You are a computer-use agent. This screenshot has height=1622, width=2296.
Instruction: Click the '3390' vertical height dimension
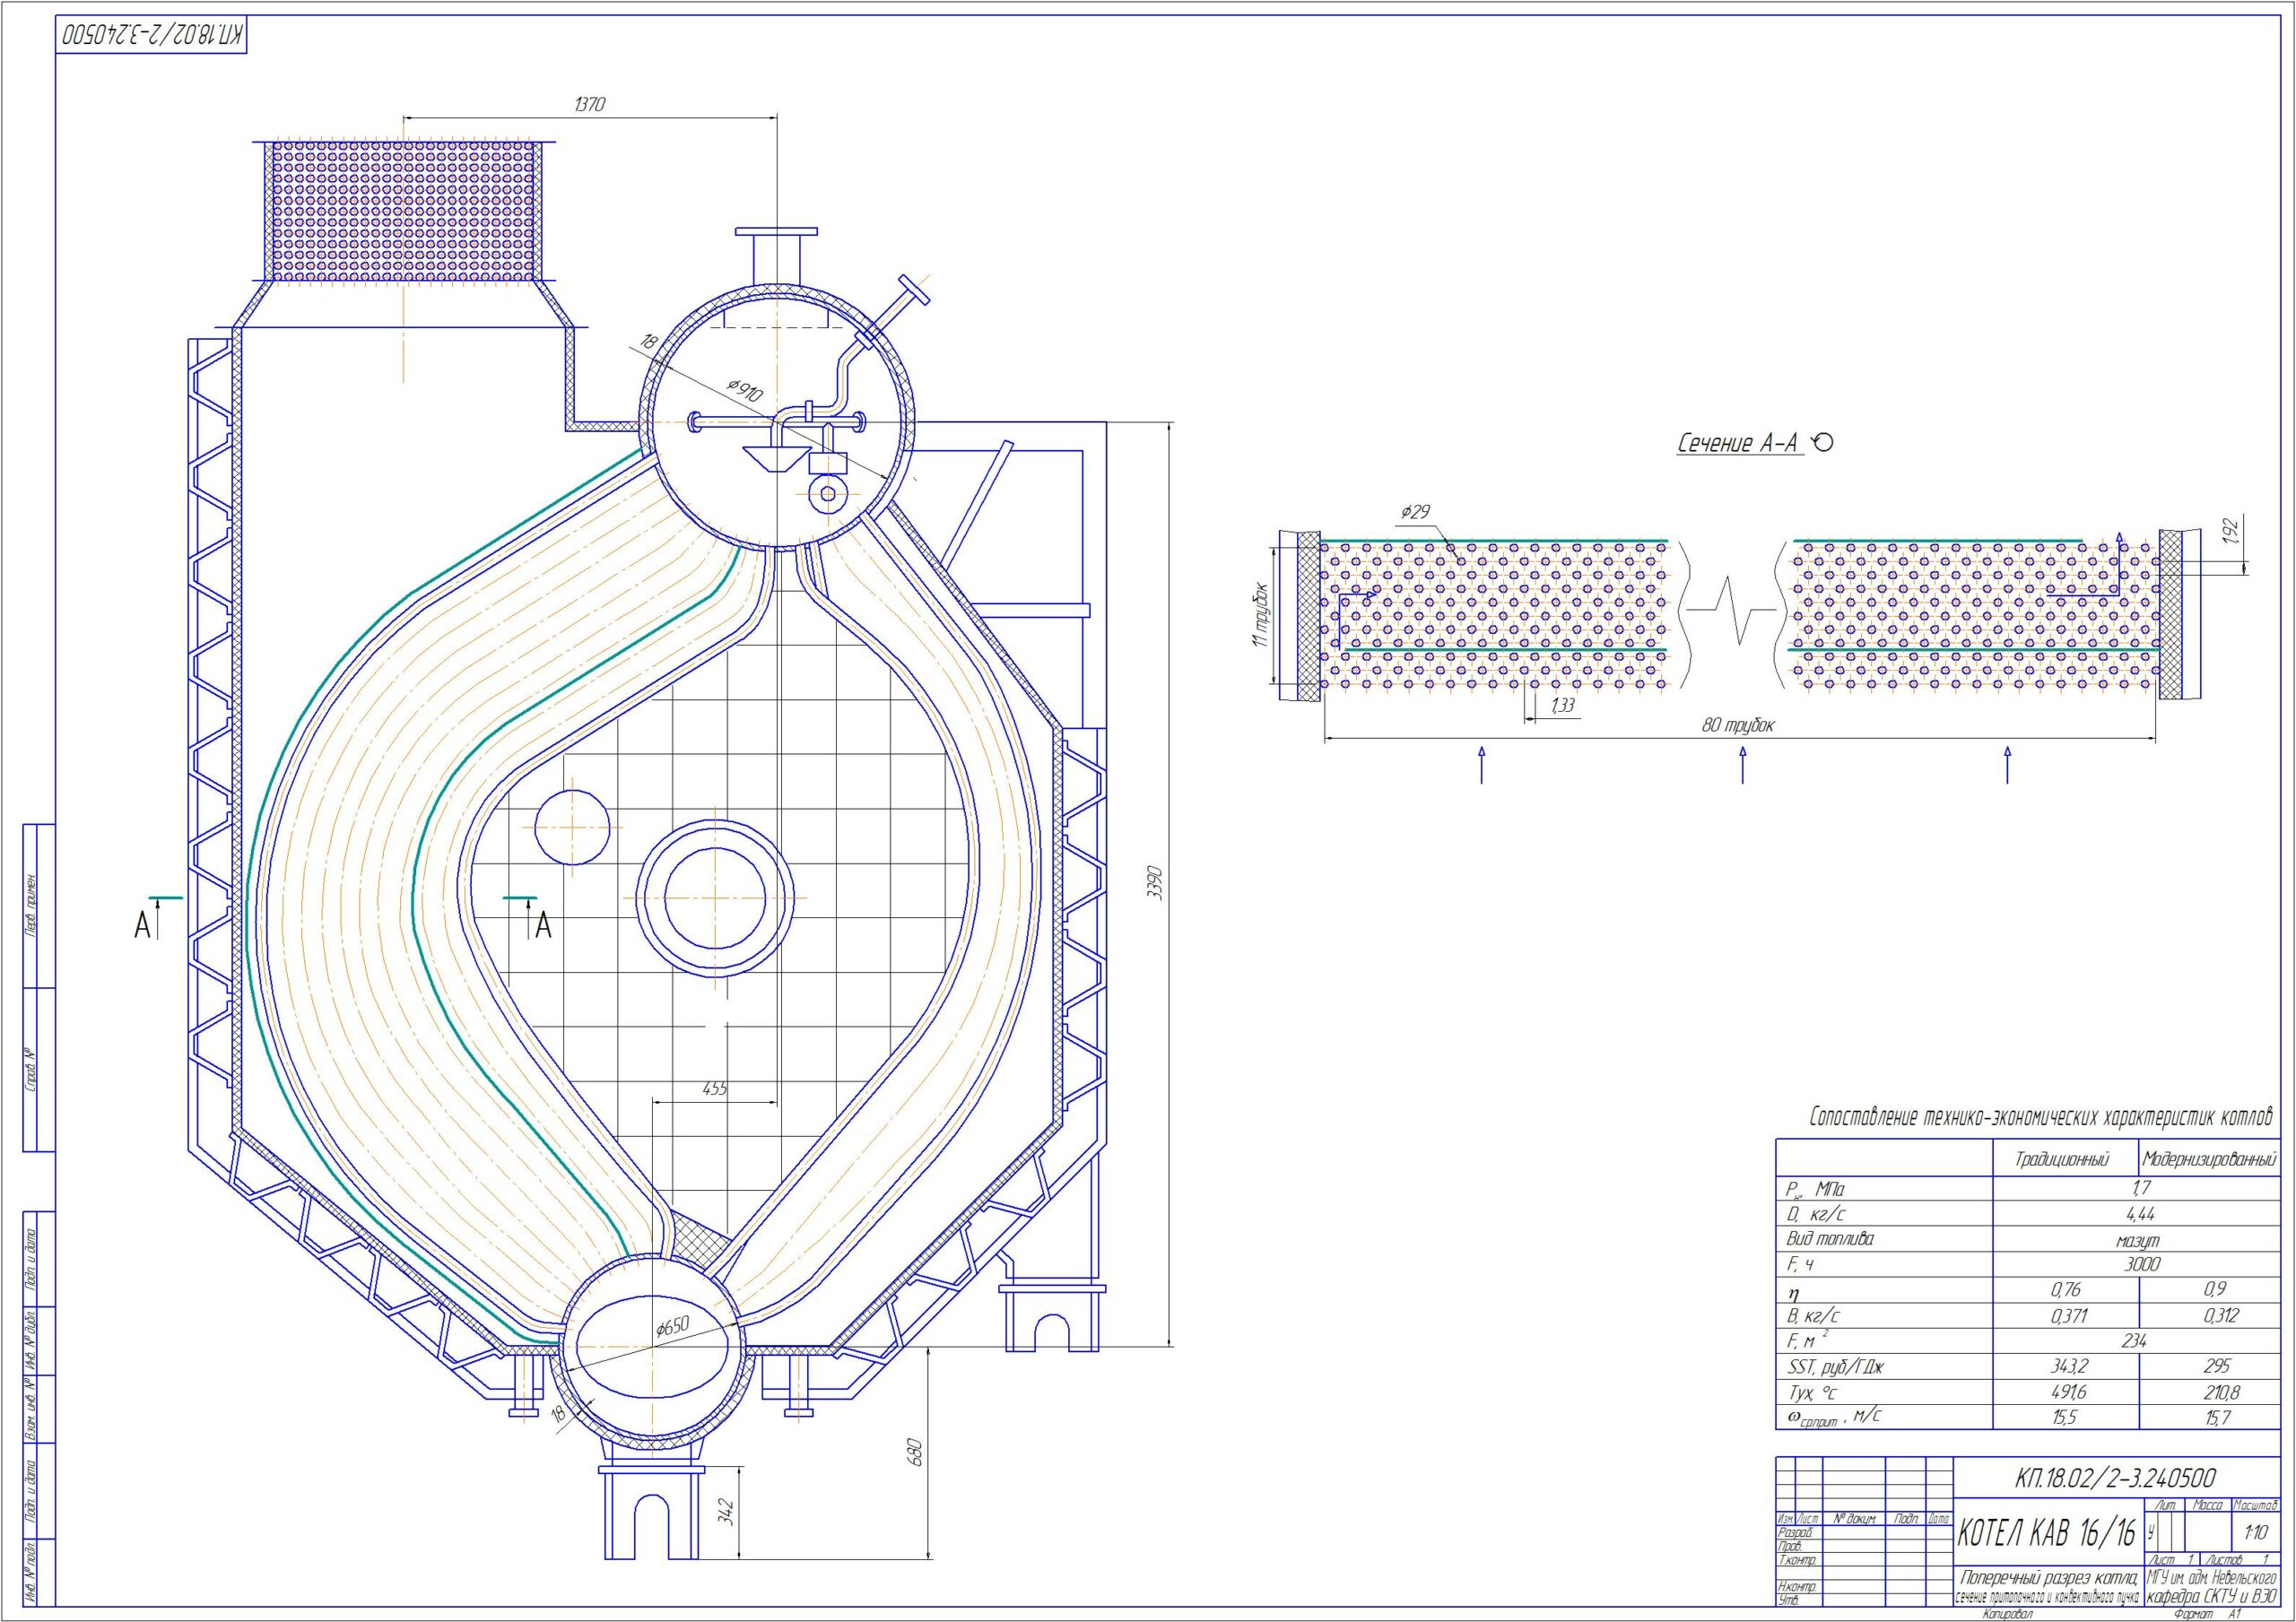pos(1154,882)
